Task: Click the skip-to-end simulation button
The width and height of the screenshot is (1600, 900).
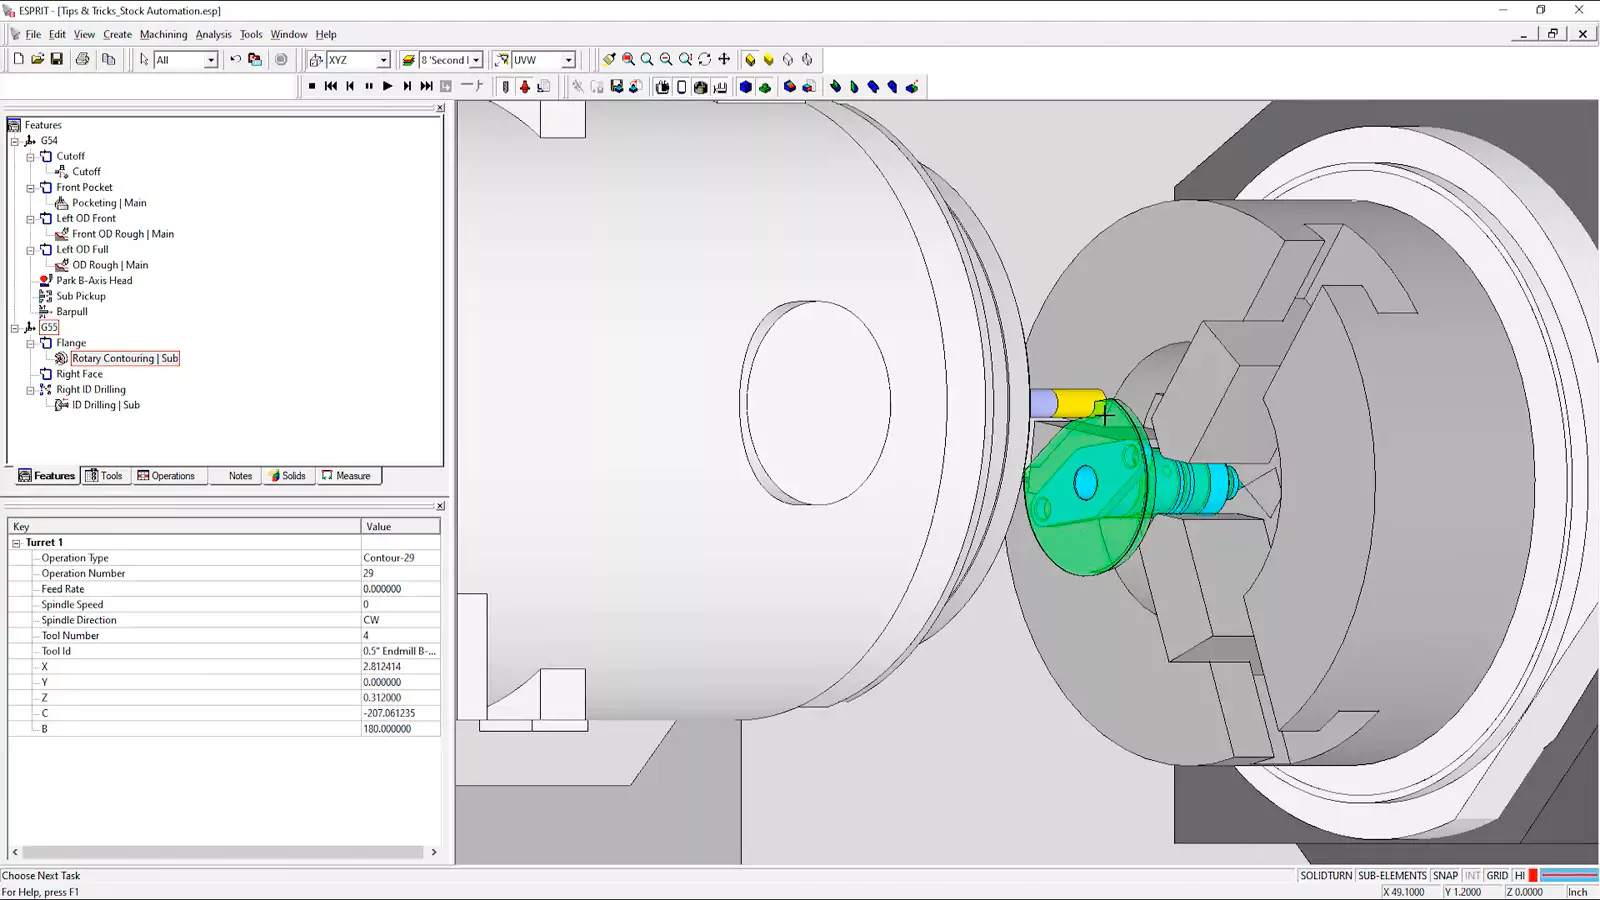Action: 427,87
